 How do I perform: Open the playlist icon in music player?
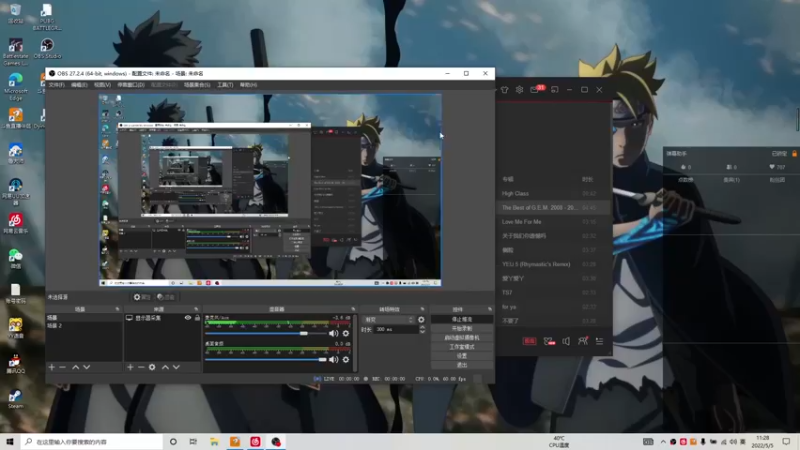point(599,341)
